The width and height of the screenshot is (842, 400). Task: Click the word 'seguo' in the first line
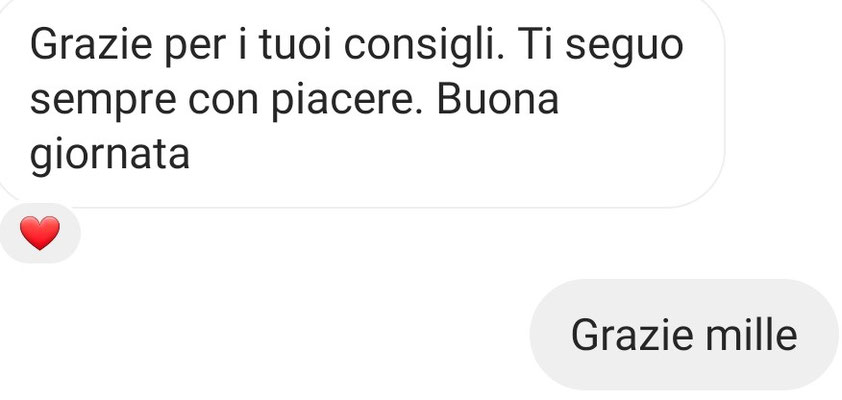point(624,48)
